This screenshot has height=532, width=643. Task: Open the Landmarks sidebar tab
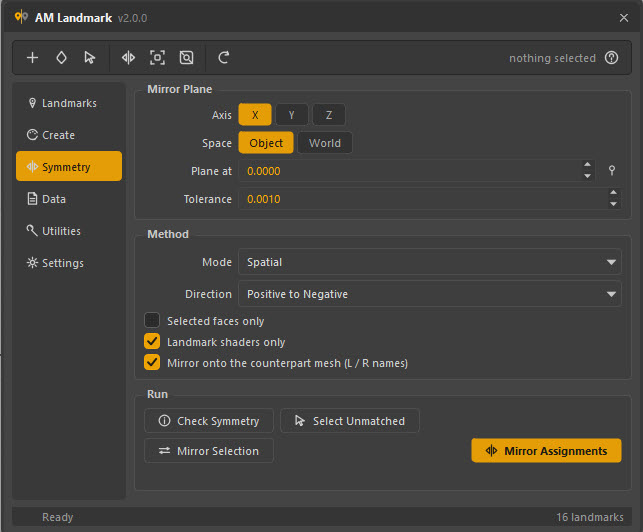click(69, 103)
